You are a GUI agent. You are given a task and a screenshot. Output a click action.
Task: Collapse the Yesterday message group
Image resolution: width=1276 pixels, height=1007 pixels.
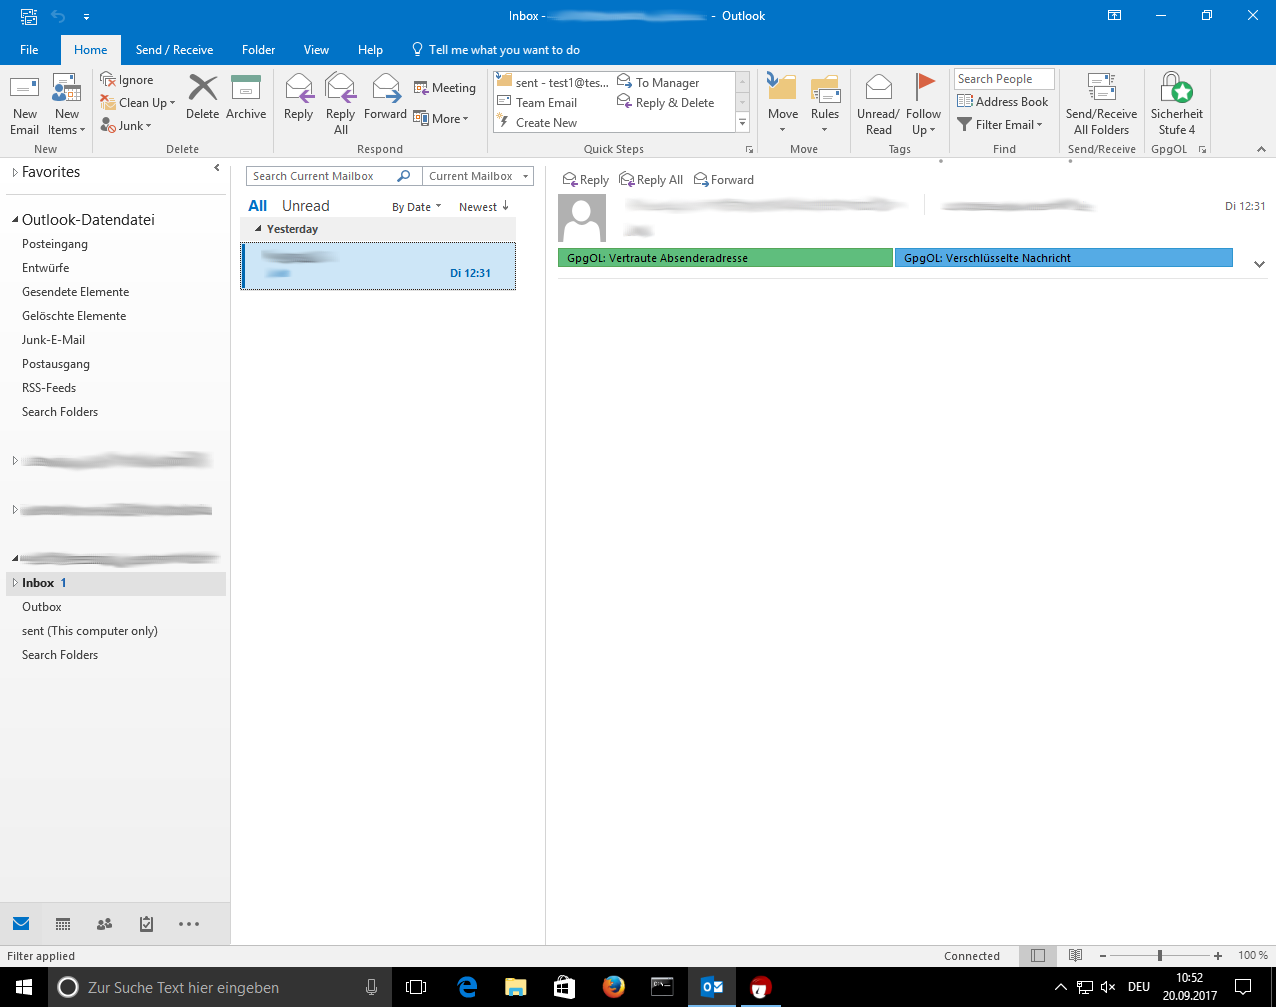[258, 229]
